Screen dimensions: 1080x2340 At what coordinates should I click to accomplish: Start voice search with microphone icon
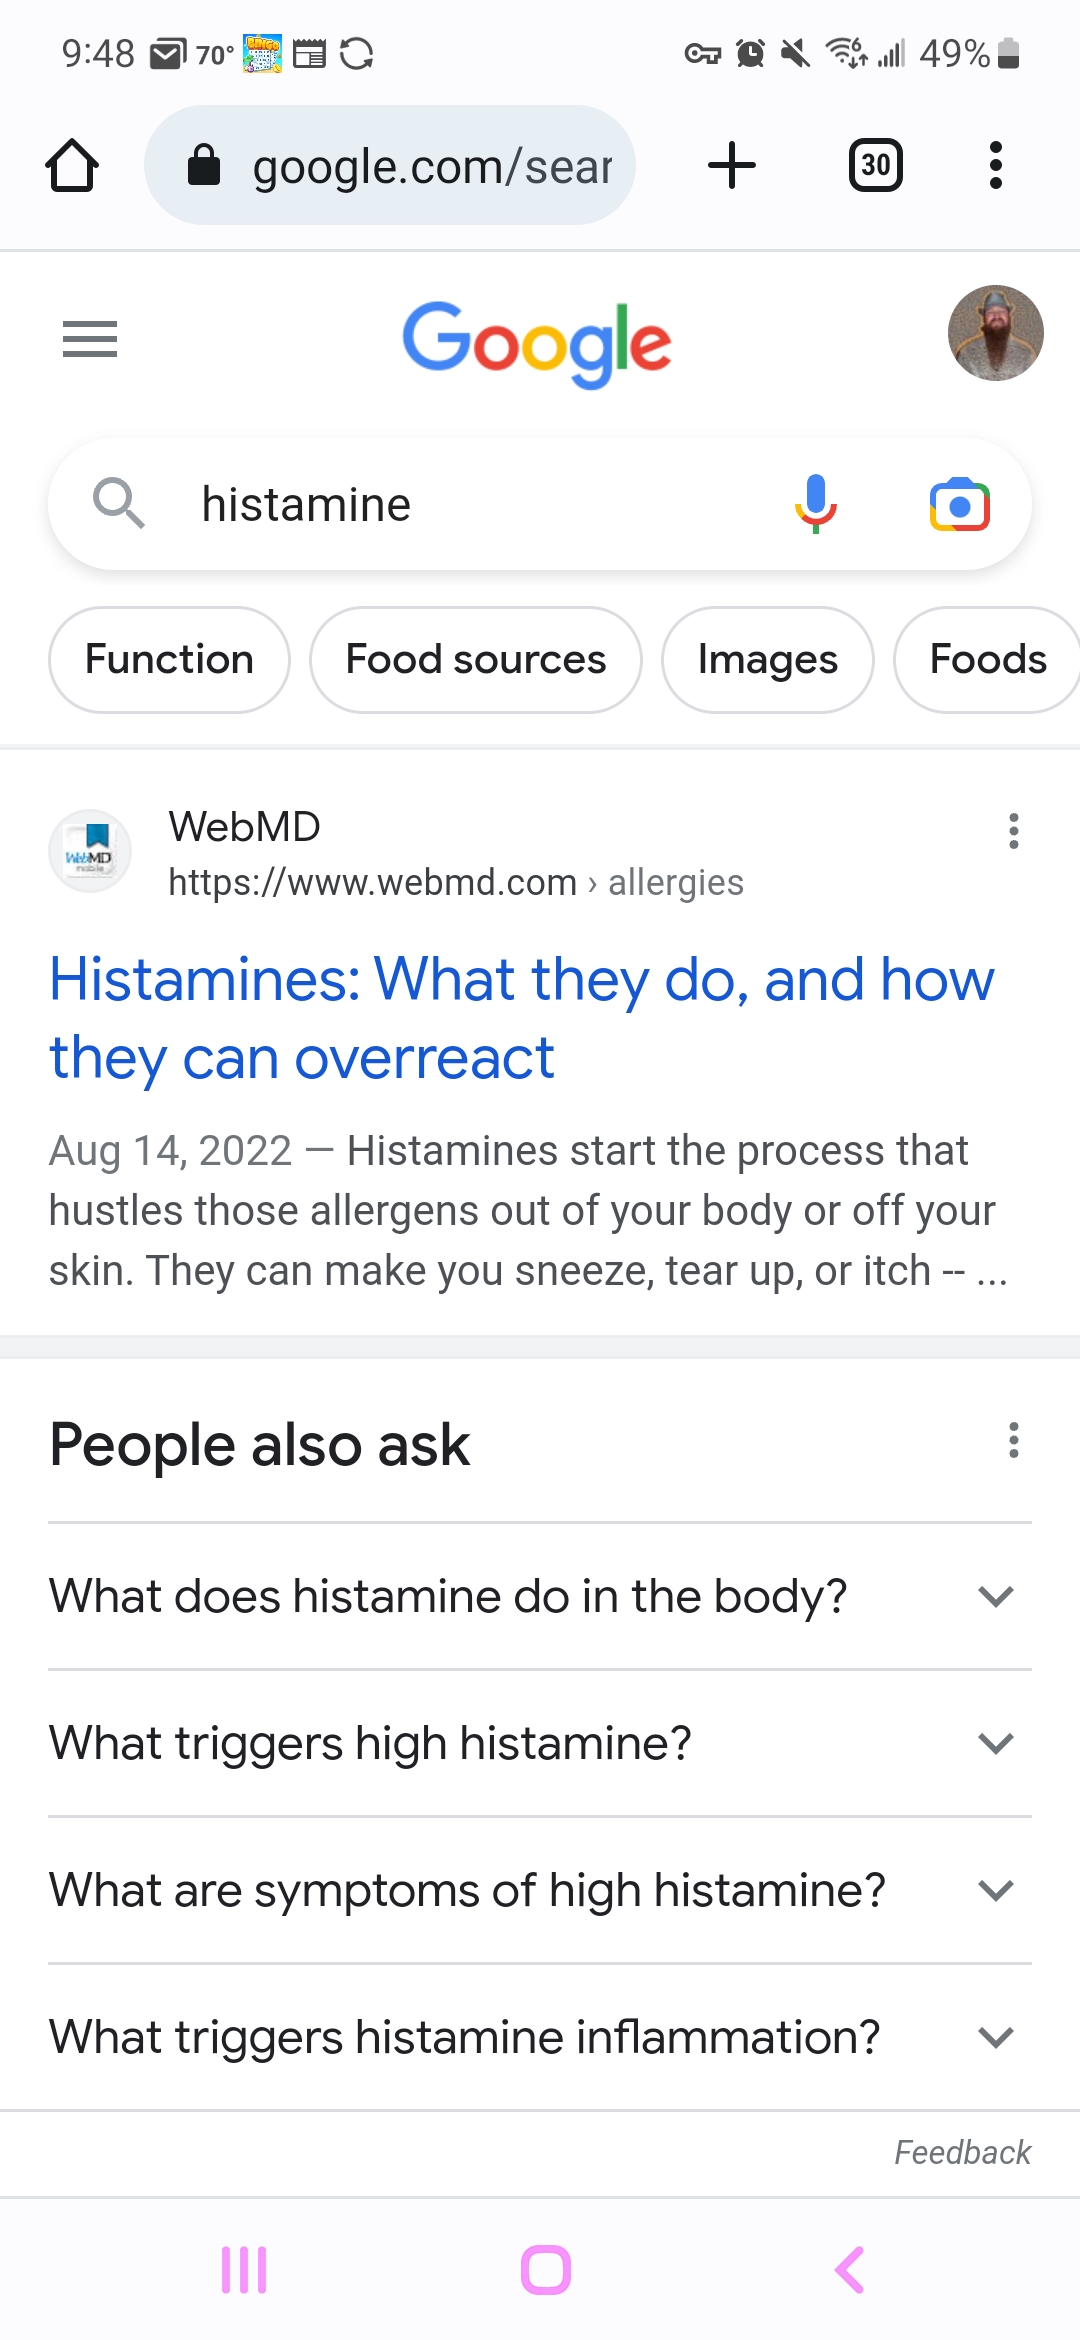pyautogui.click(x=816, y=504)
